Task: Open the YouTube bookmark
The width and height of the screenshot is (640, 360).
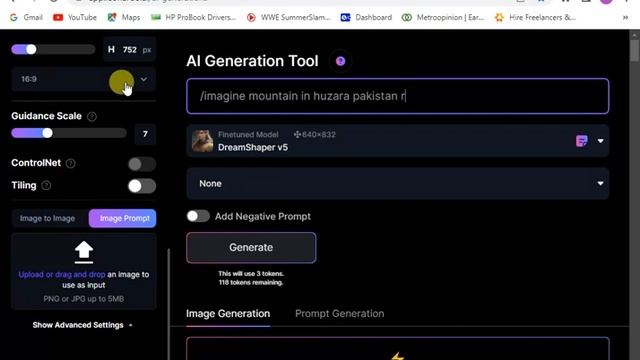Action: click(75, 18)
